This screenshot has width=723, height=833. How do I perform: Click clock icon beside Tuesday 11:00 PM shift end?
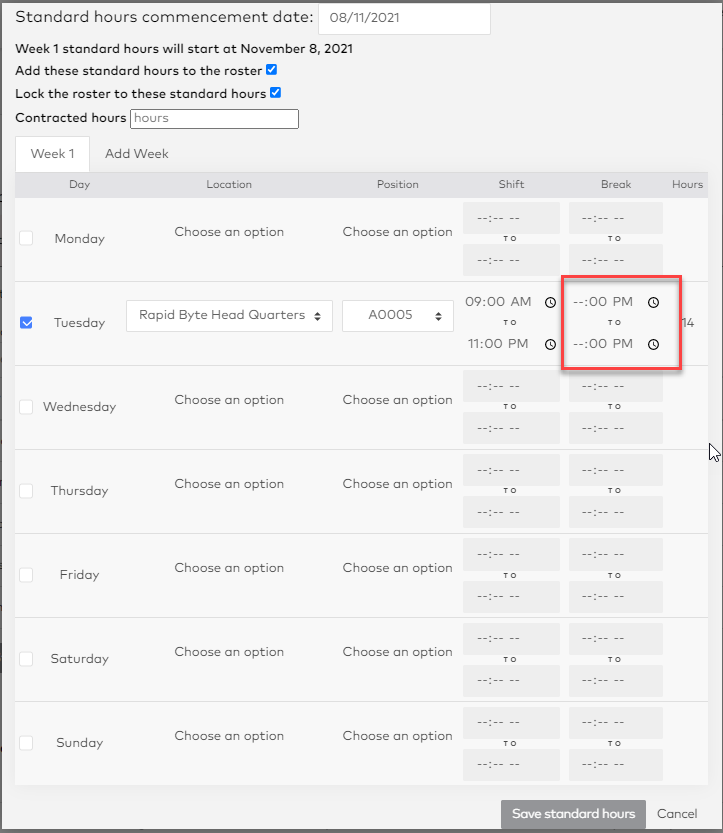[550, 344]
